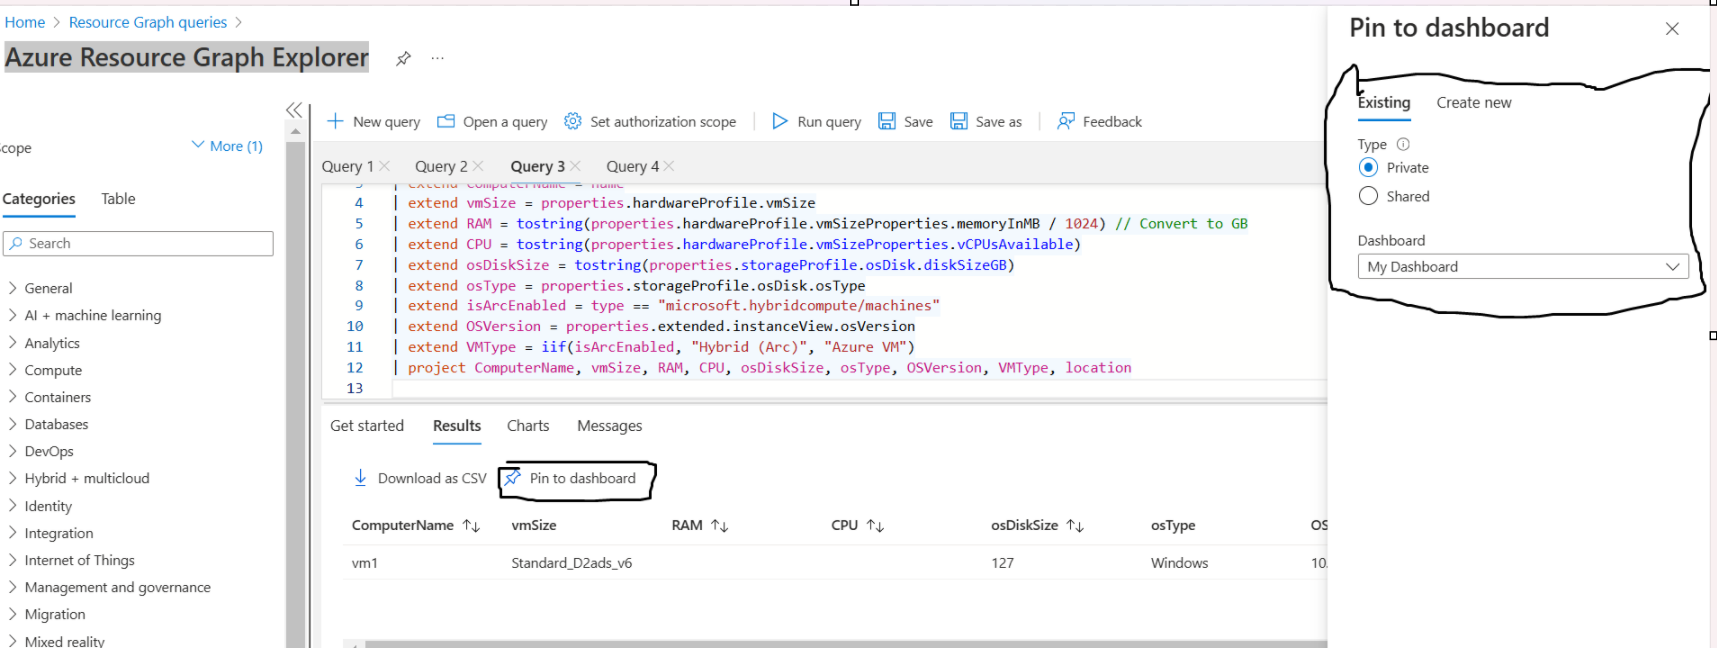Open the My Dashboard dropdown
The image size is (1717, 648).
[1523, 267]
